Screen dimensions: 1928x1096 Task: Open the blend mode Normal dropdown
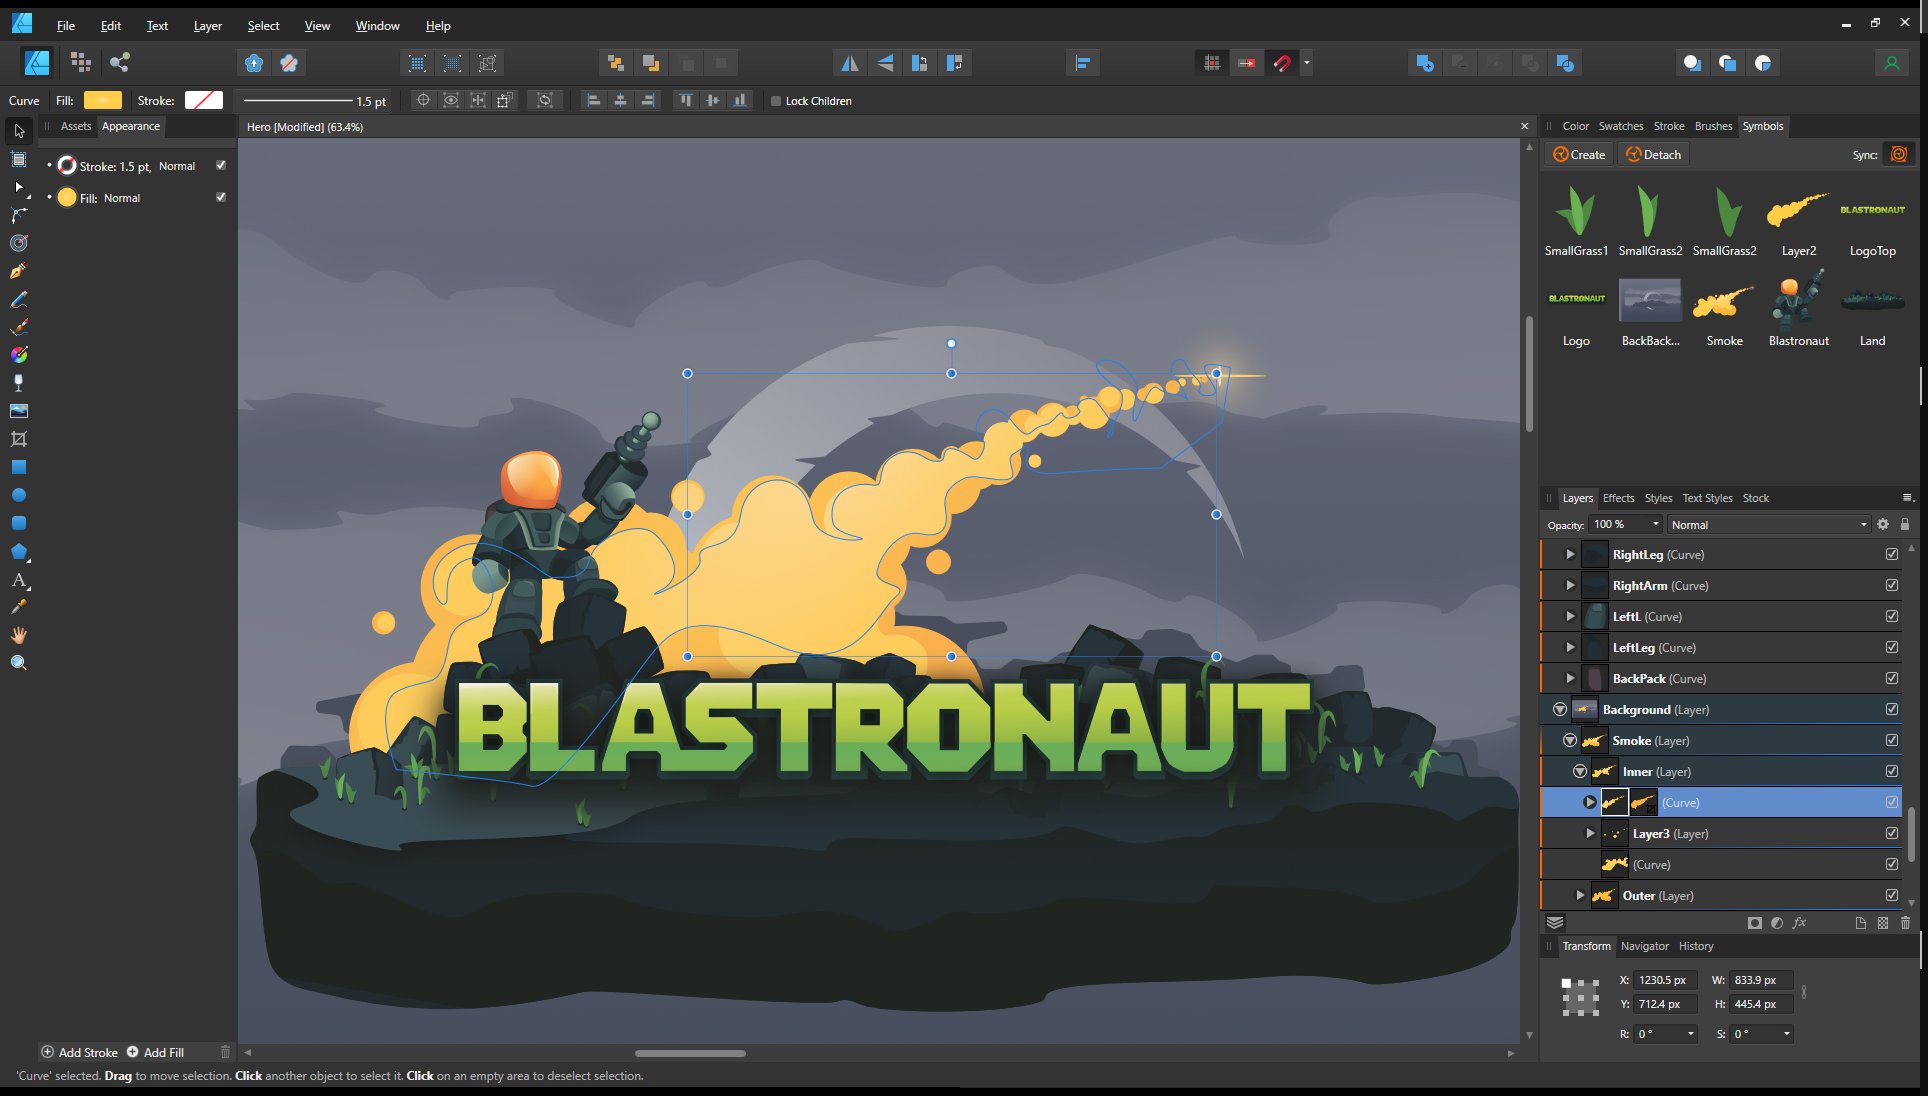(x=1768, y=524)
